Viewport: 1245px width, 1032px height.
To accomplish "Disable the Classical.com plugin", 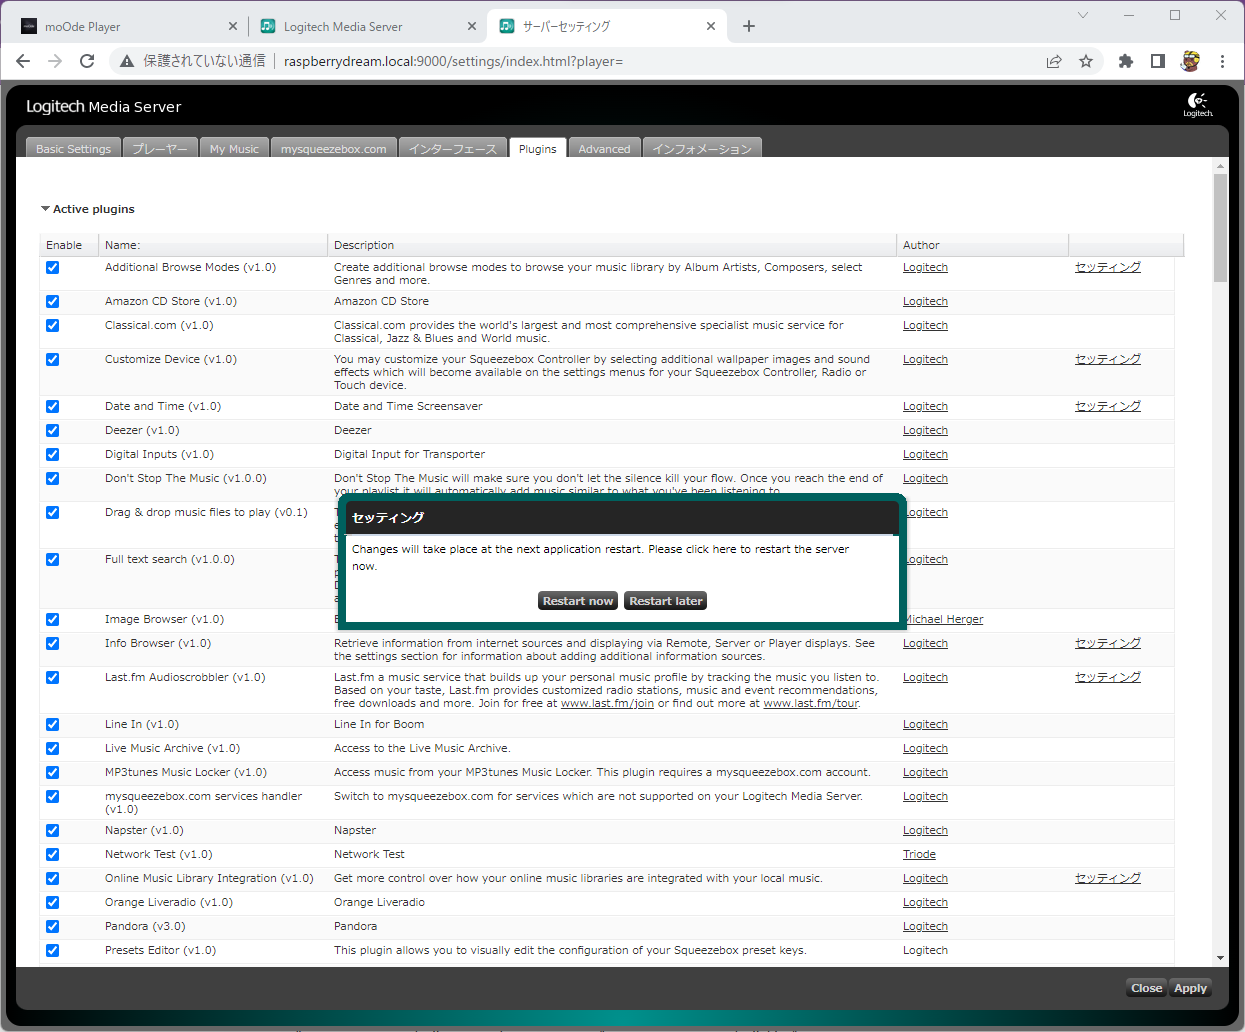I will tap(52, 325).
